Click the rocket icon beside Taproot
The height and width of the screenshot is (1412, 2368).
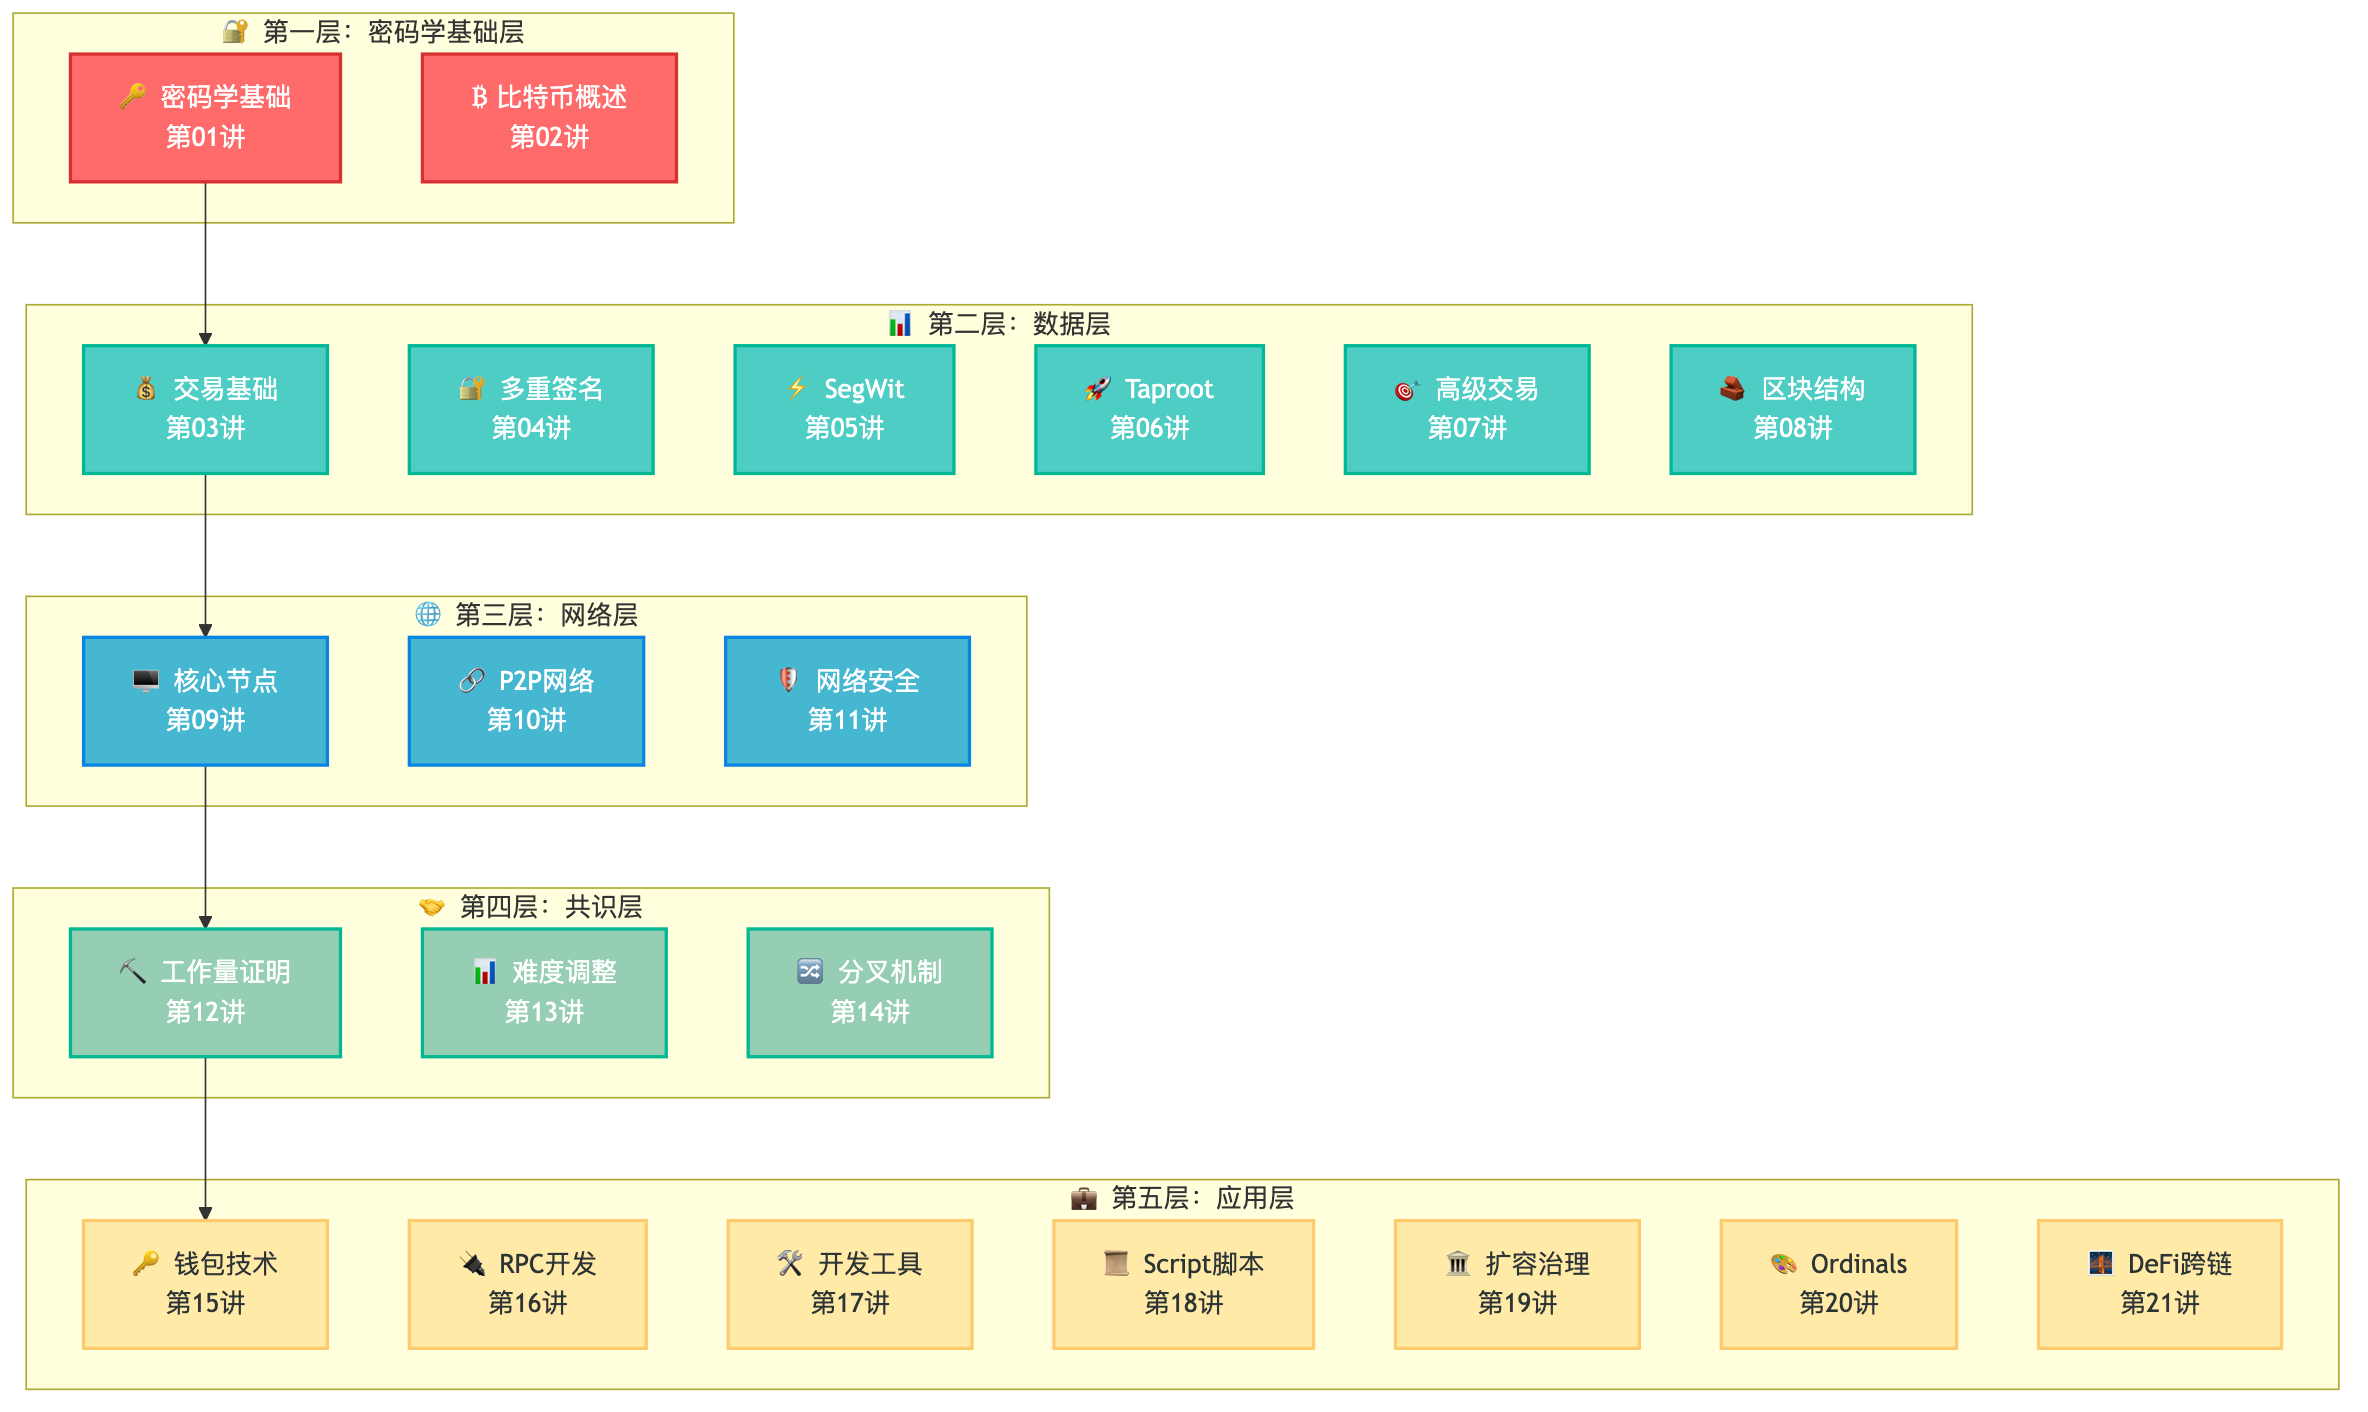tap(1098, 388)
